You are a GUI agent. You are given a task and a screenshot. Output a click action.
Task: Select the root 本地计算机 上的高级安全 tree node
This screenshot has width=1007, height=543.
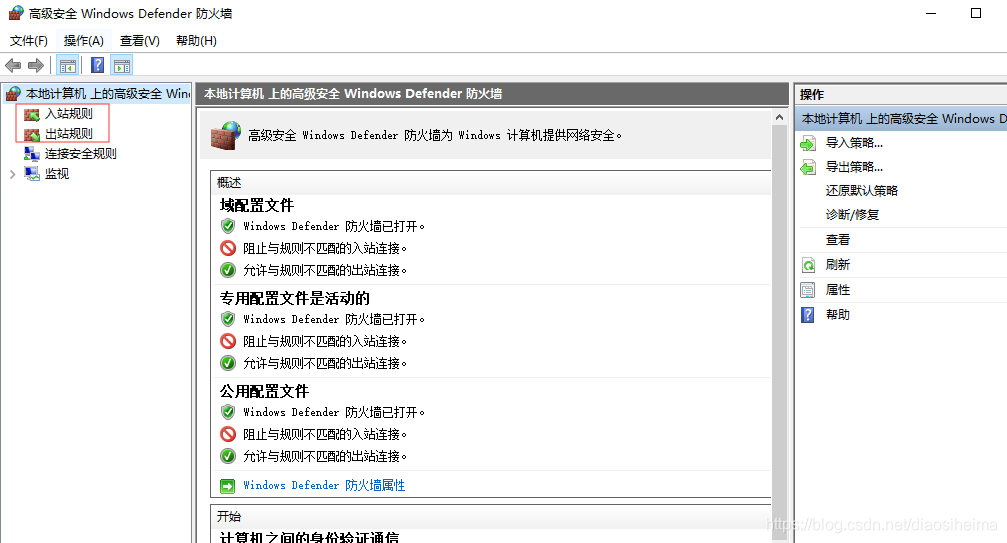tap(107, 94)
